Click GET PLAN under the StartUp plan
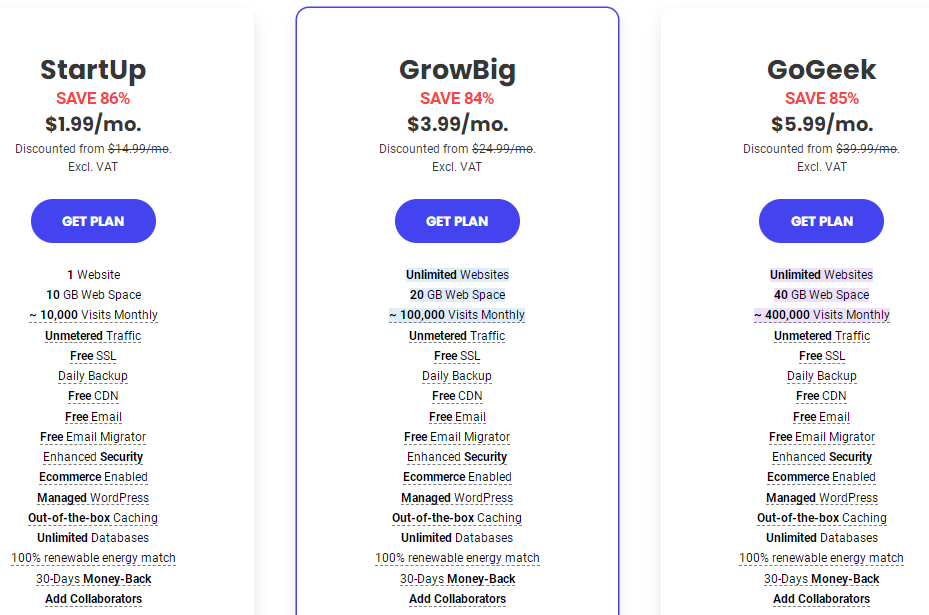Image resolution: width=929 pixels, height=615 pixels. click(93, 221)
